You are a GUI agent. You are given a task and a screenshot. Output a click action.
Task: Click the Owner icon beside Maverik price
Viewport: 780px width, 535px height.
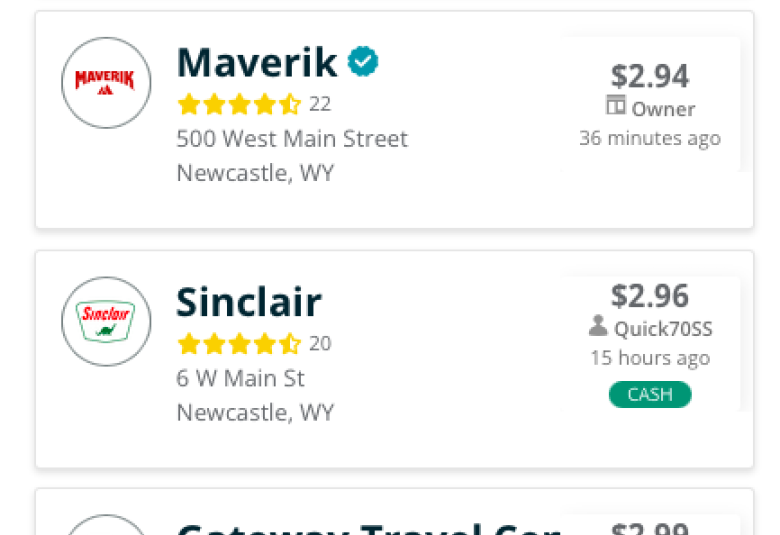click(x=615, y=105)
